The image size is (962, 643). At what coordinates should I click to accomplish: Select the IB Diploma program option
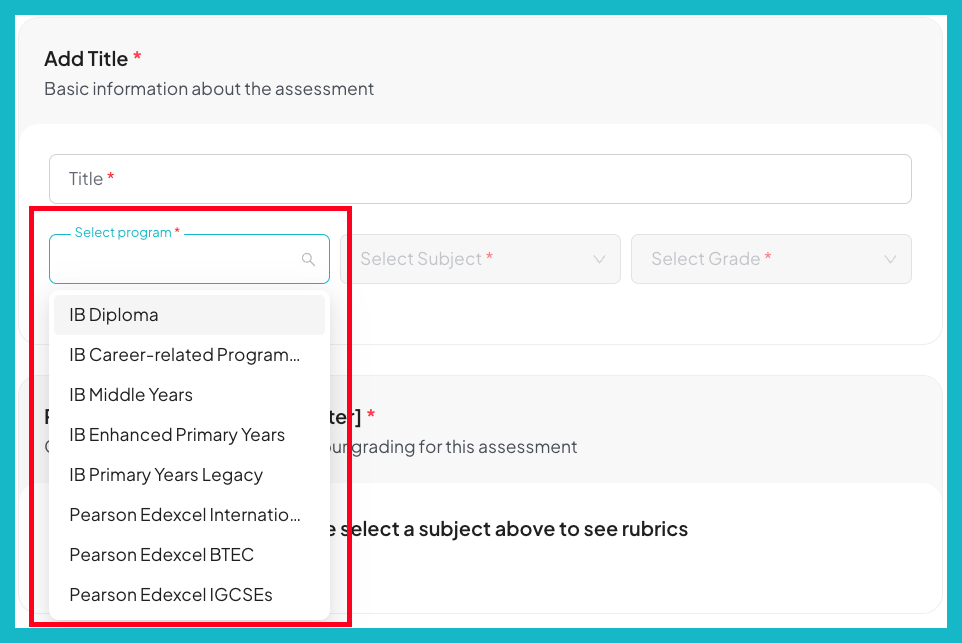pos(113,314)
